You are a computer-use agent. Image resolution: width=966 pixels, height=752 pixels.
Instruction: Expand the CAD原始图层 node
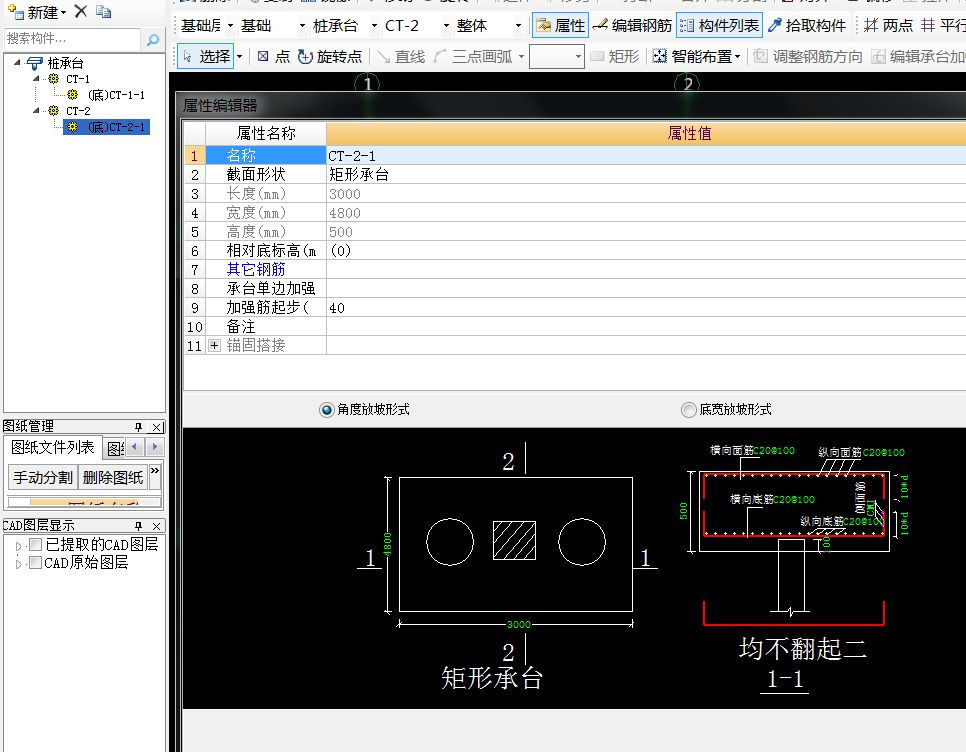point(18,564)
